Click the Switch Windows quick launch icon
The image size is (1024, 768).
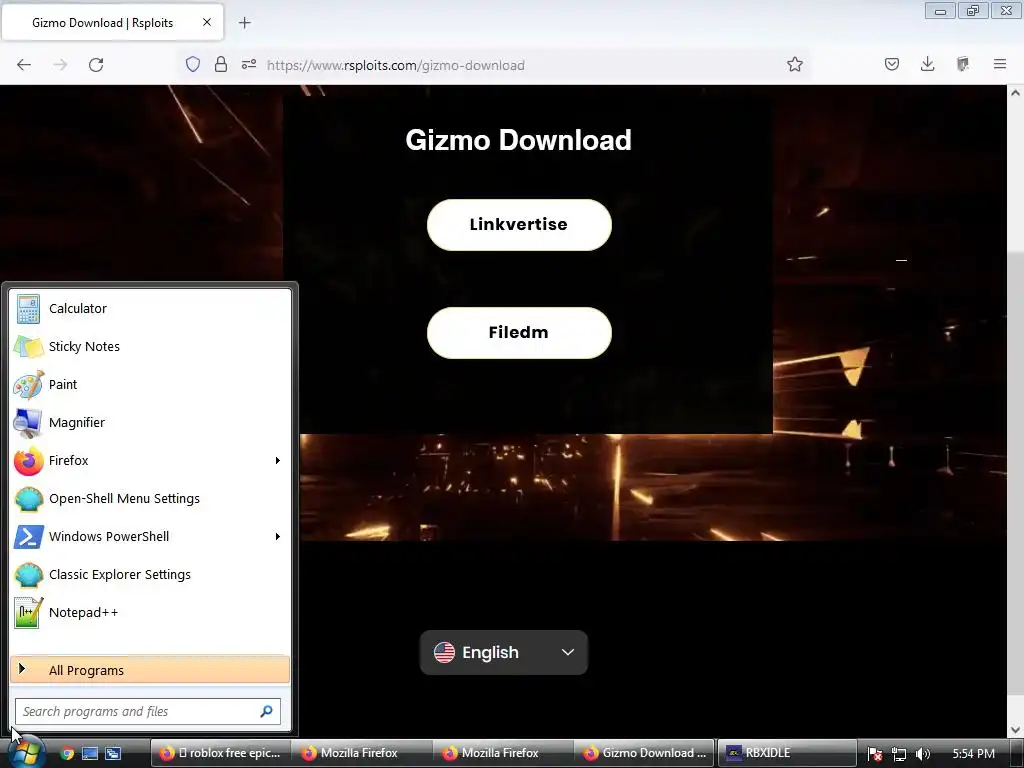tap(113, 753)
